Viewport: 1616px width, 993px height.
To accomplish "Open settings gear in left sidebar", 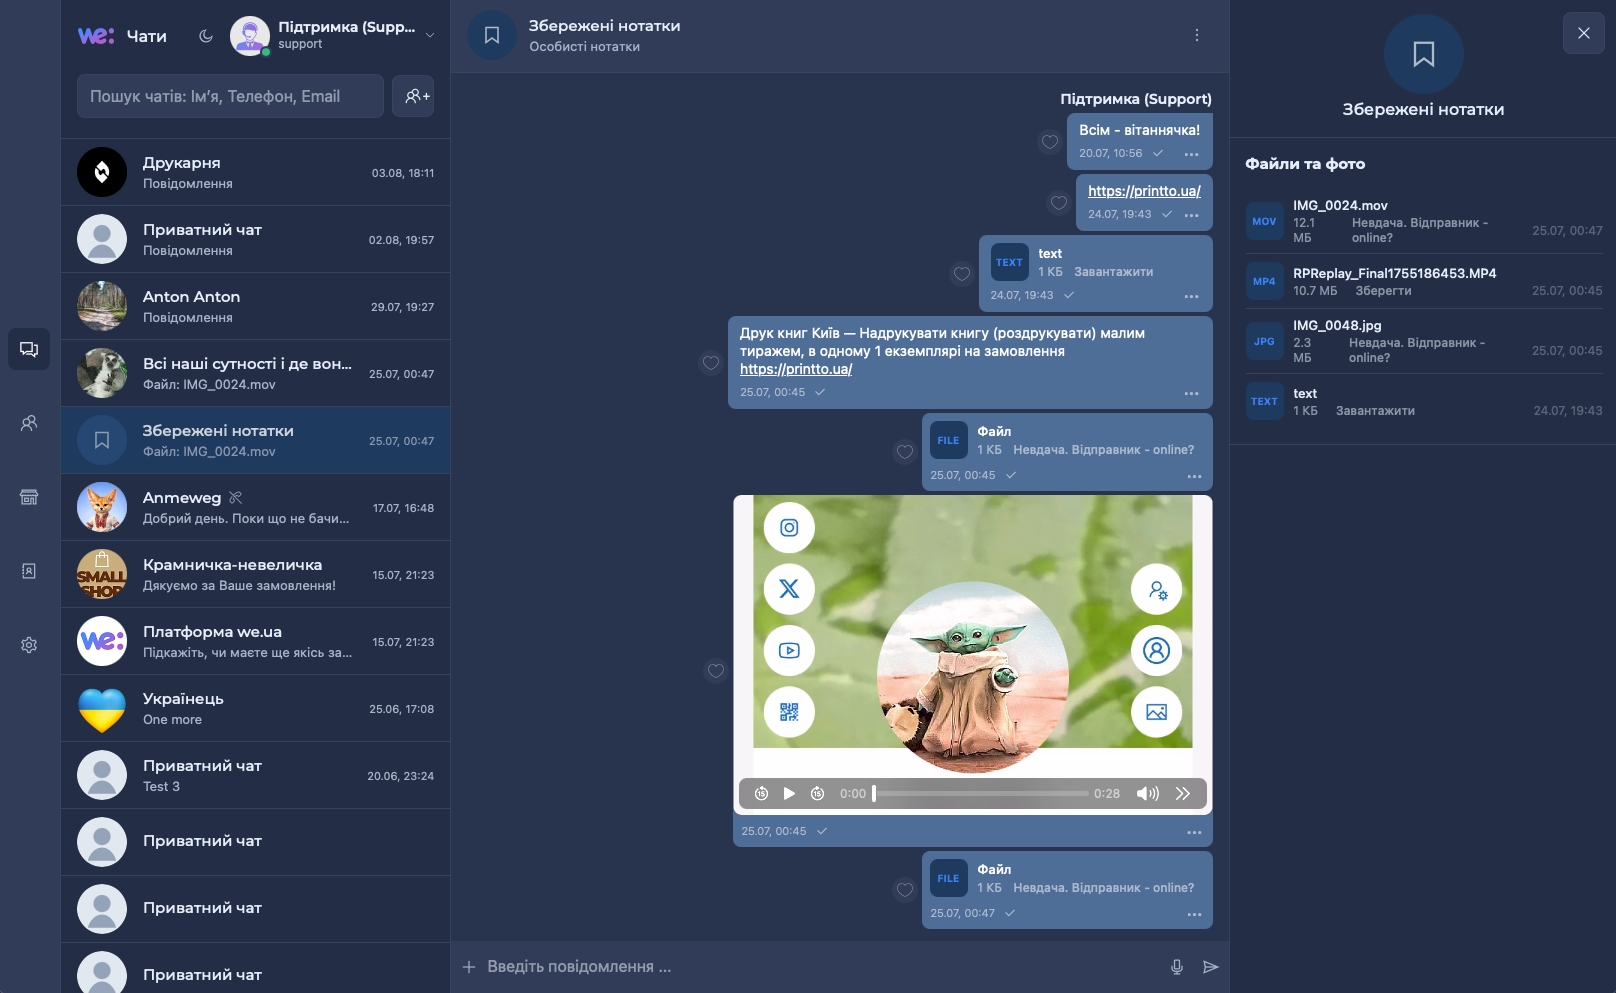I will (29, 645).
